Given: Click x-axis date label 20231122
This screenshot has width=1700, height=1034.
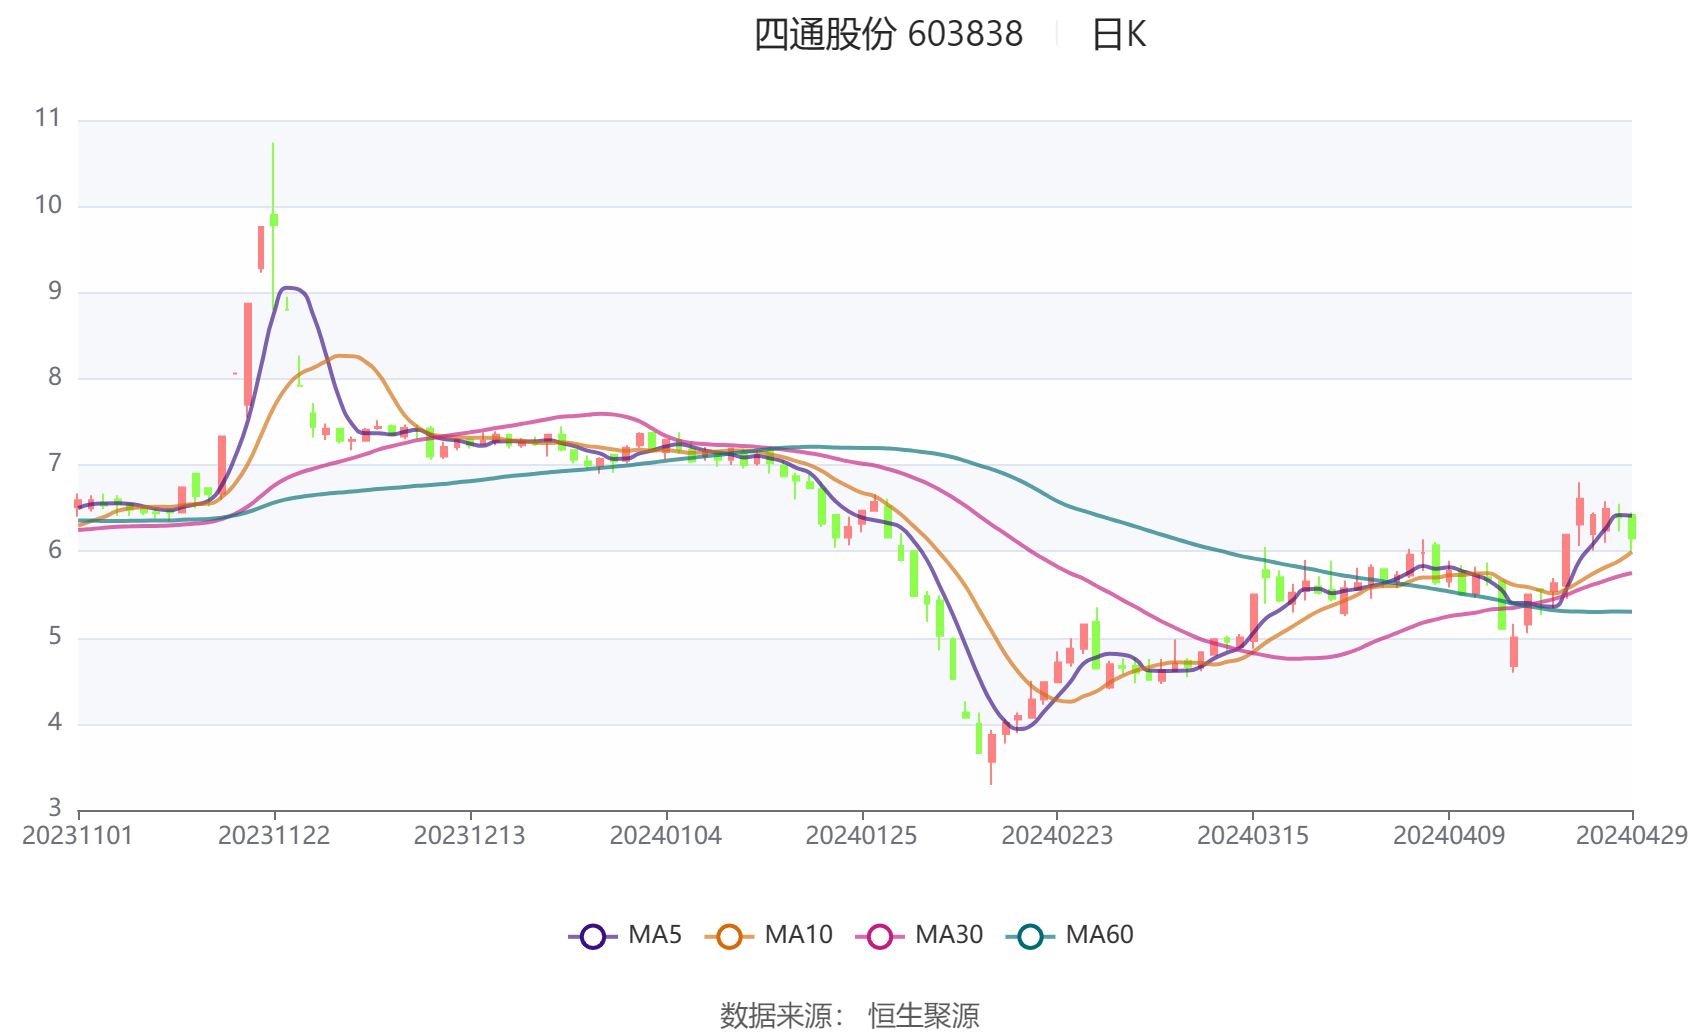Looking at the screenshot, I should pyautogui.click(x=274, y=836).
